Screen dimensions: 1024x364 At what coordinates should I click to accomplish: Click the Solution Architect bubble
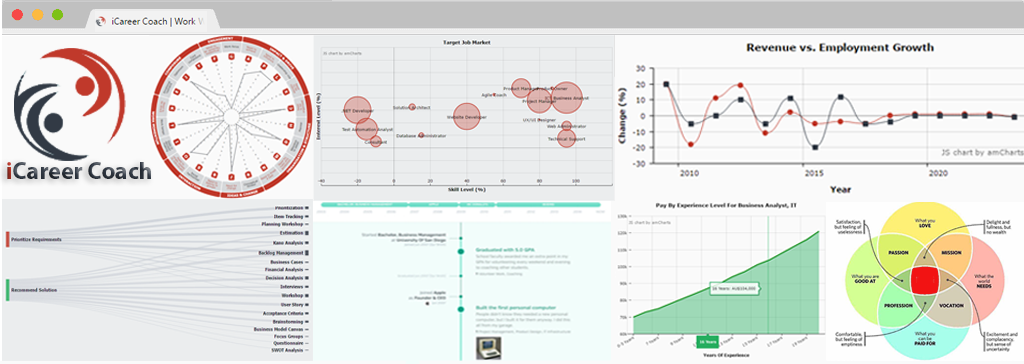(412, 107)
